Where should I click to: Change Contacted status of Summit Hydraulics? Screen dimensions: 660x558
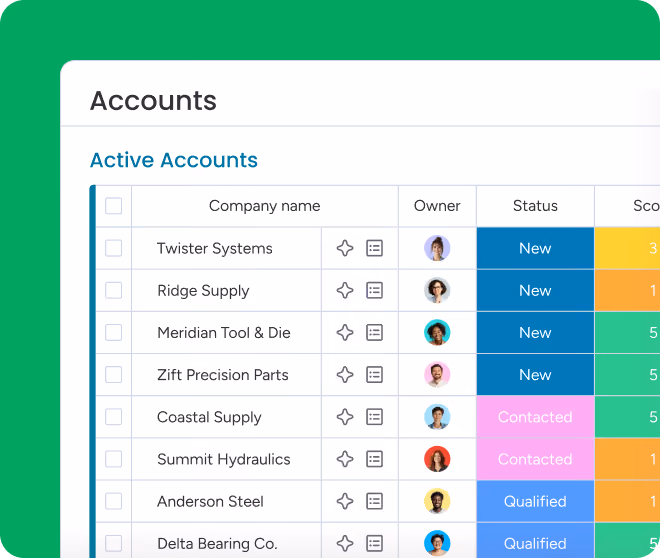point(535,459)
